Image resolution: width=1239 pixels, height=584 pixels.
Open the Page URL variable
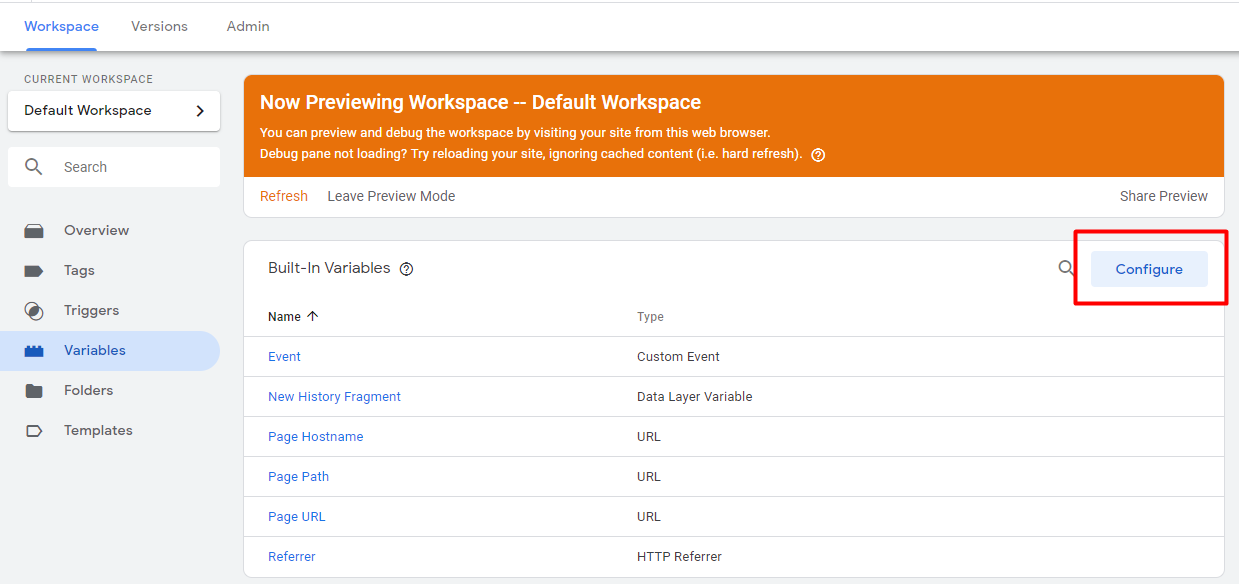tap(296, 517)
